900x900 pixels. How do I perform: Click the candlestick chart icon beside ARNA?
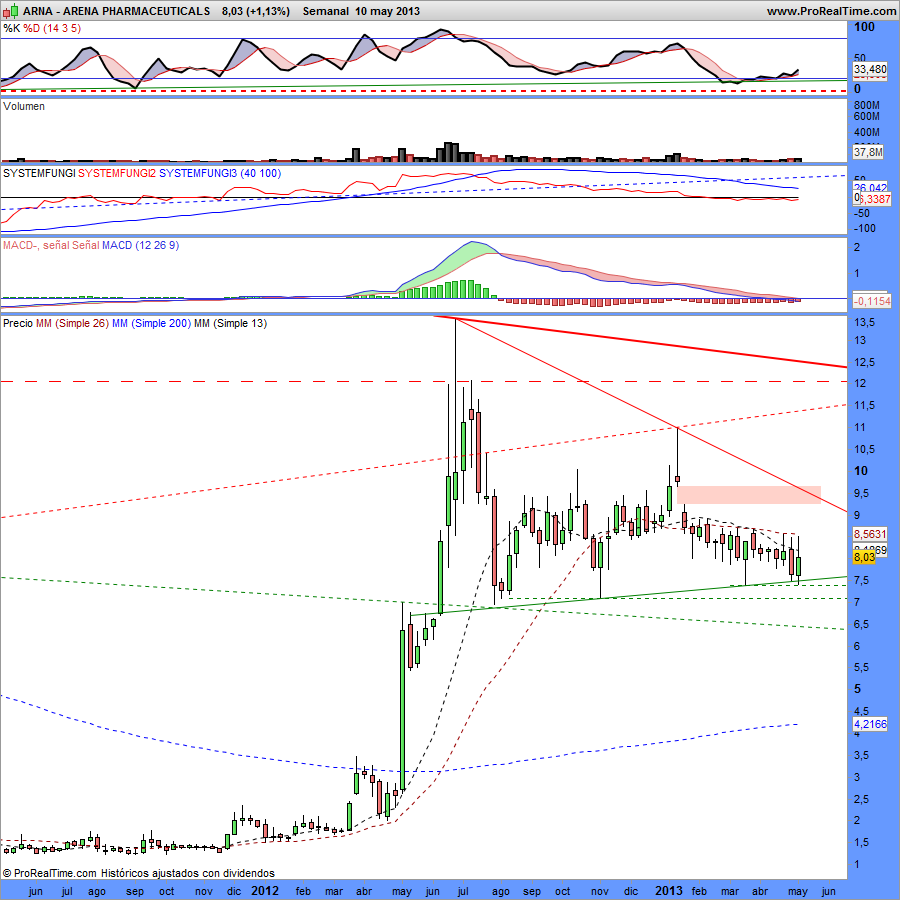point(11,11)
